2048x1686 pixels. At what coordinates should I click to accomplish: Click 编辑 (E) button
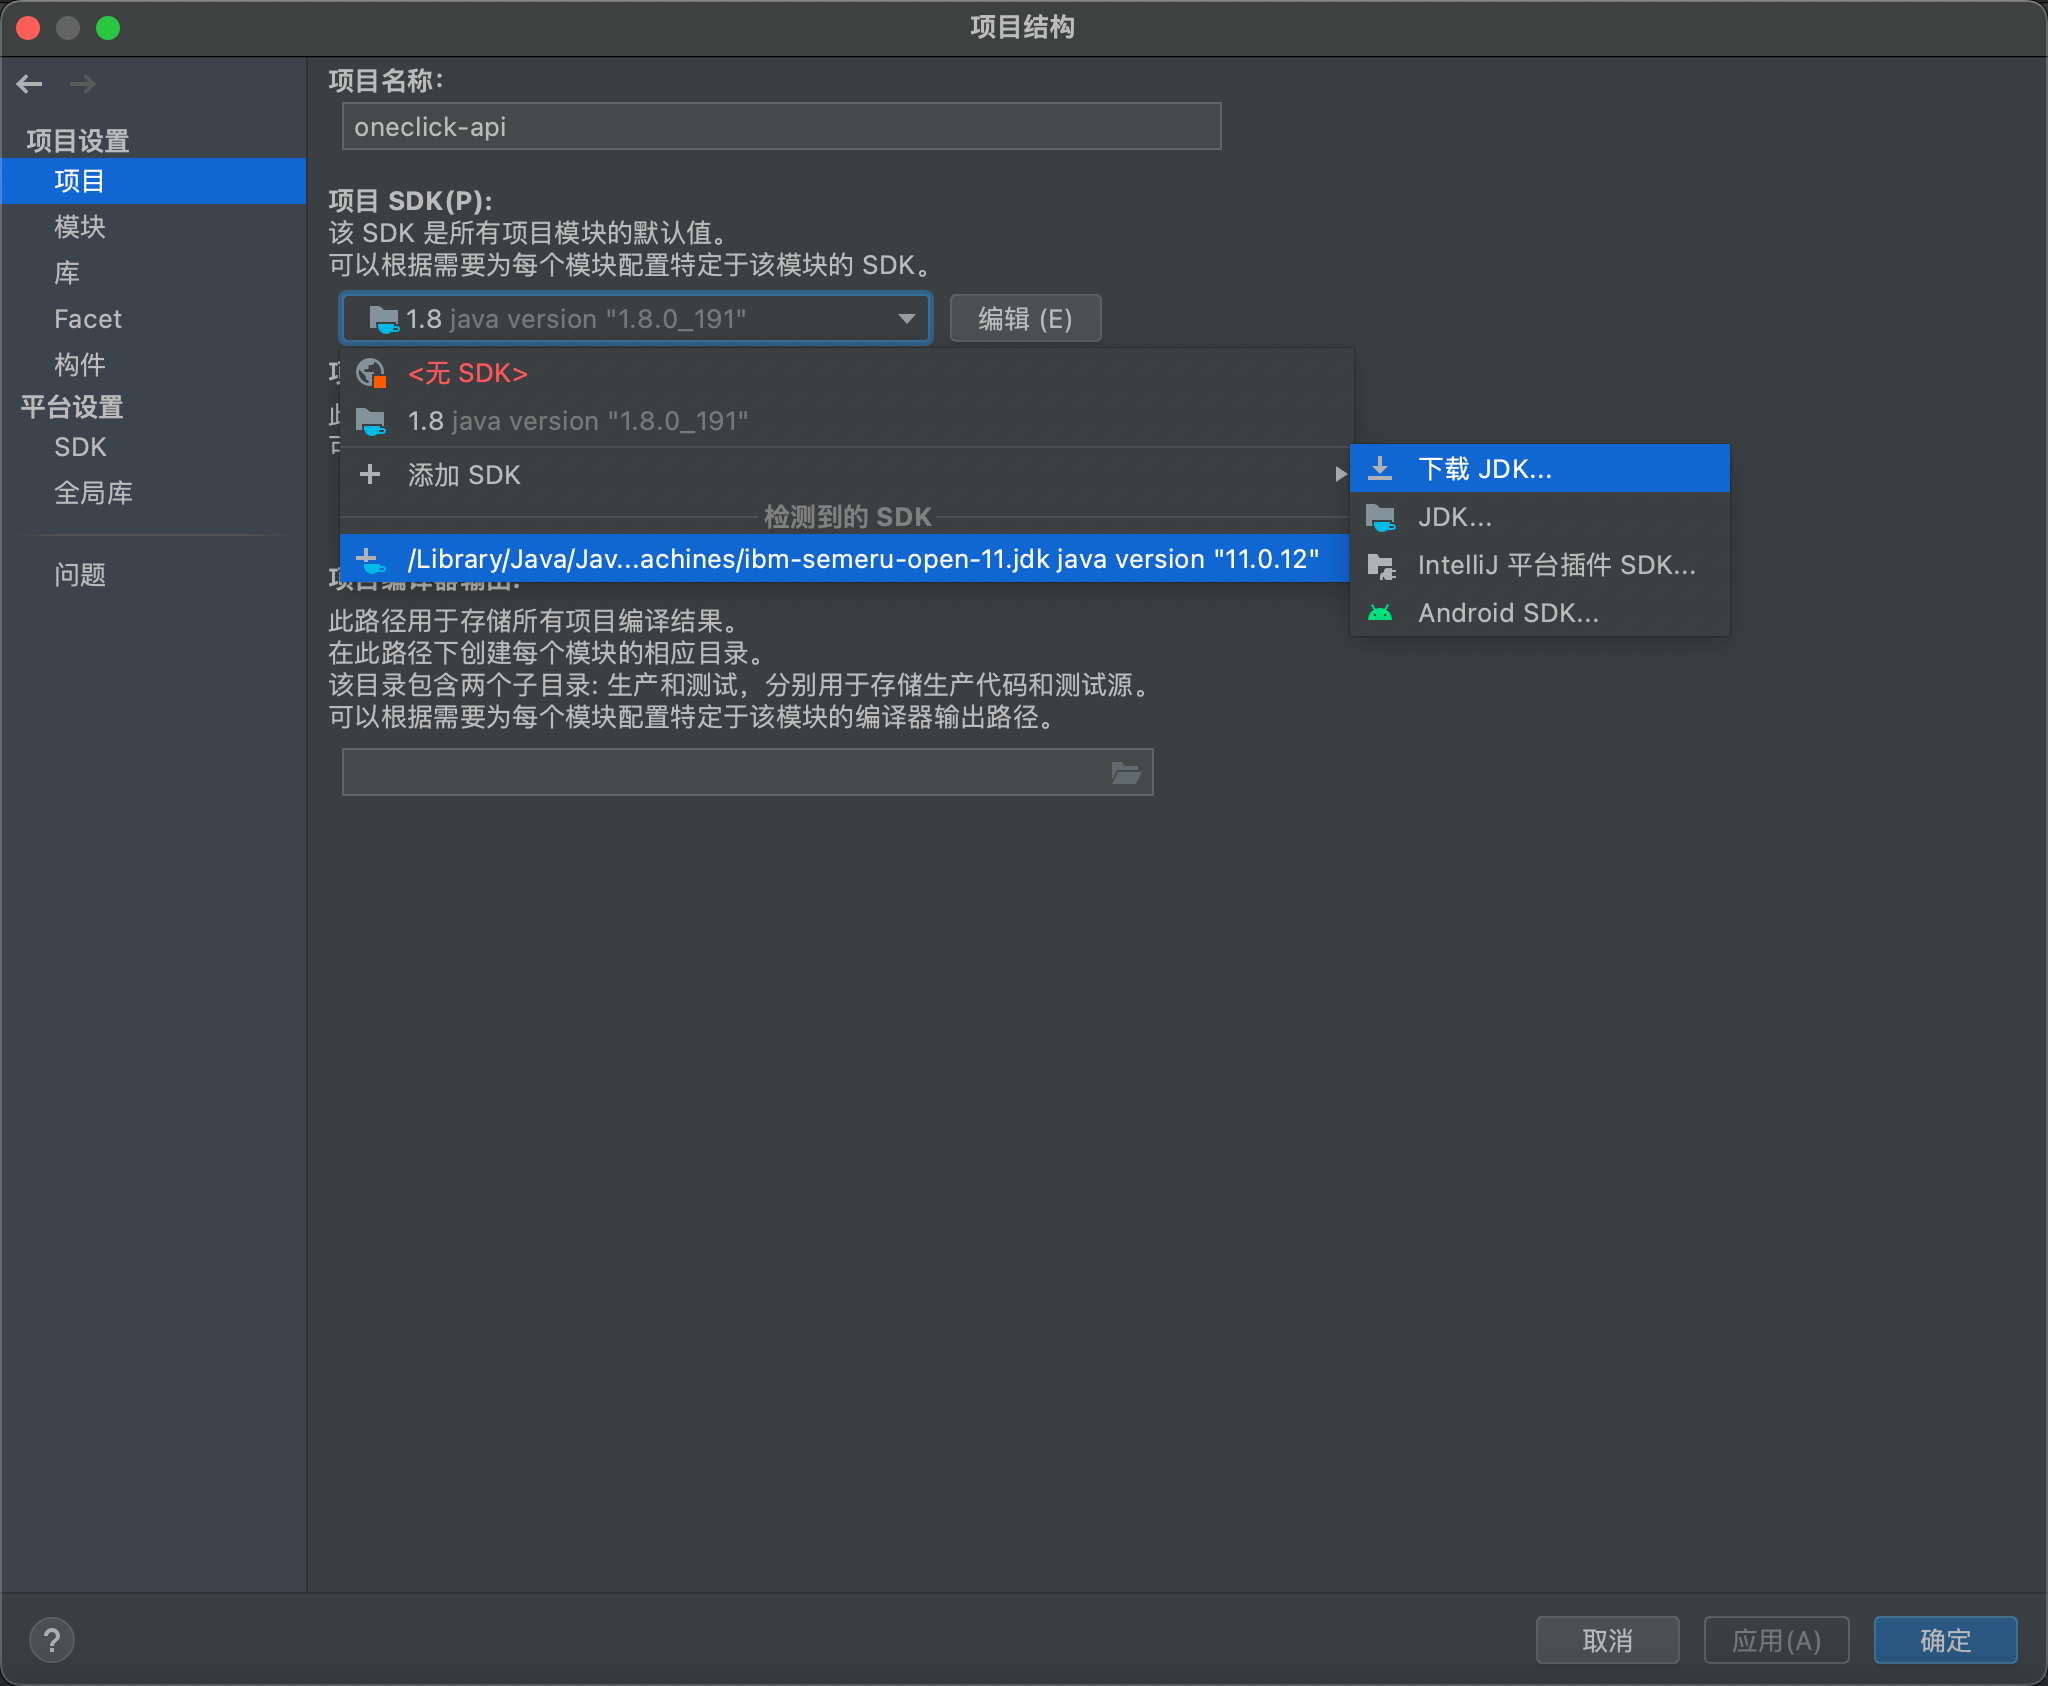1022,318
